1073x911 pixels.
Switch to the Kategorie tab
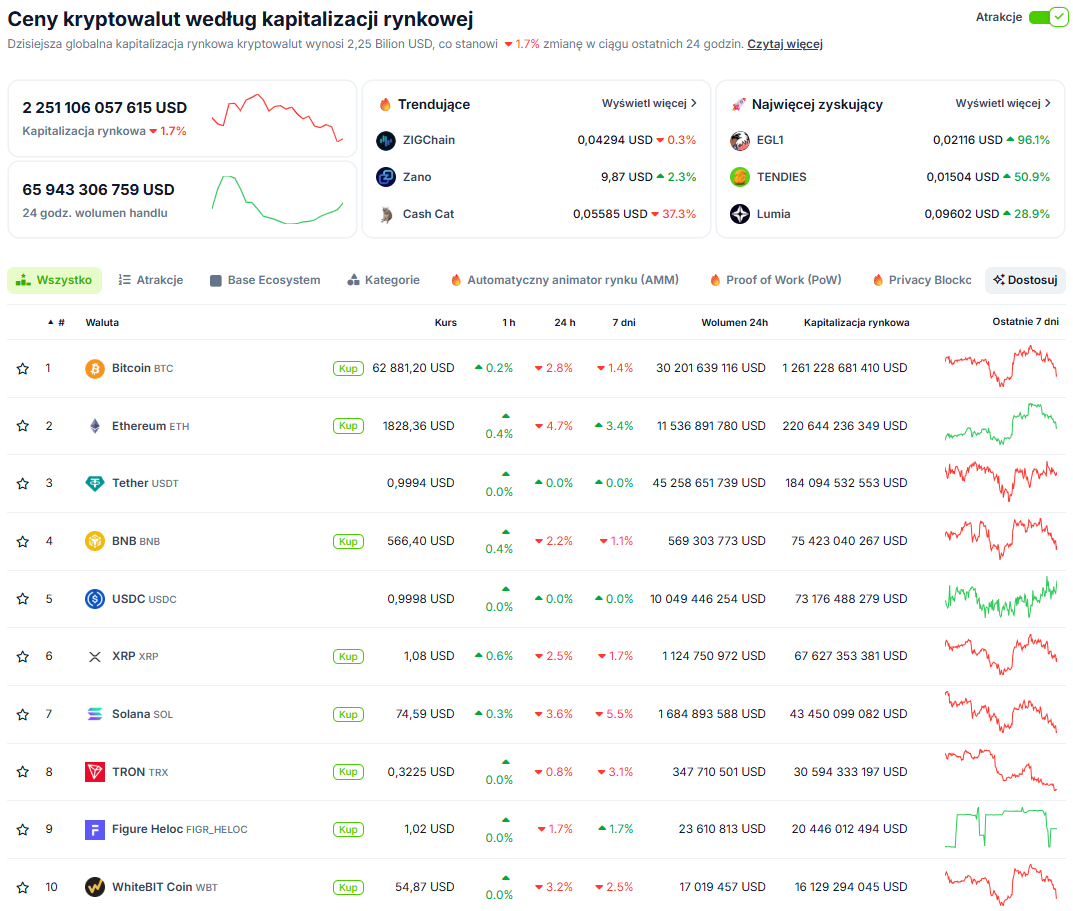383,280
